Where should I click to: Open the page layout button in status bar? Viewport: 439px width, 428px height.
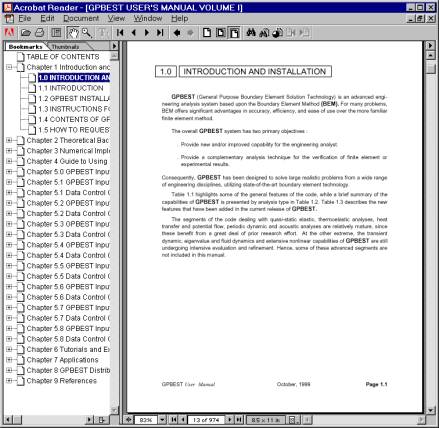coord(293,420)
